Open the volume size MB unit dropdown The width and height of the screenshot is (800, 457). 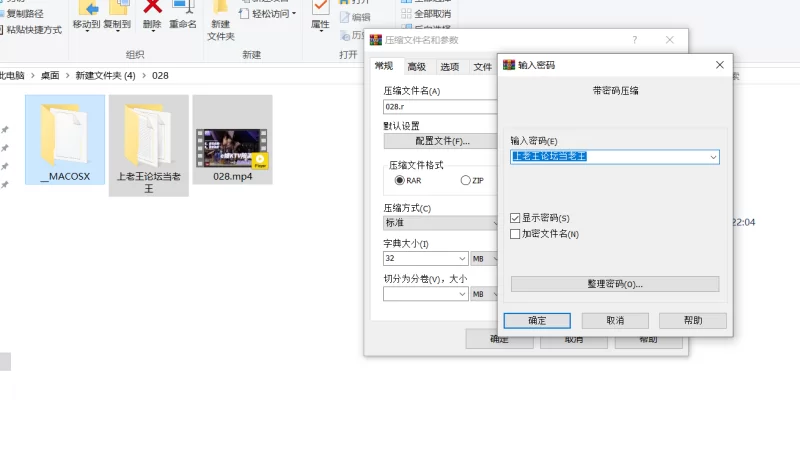click(x=484, y=294)
